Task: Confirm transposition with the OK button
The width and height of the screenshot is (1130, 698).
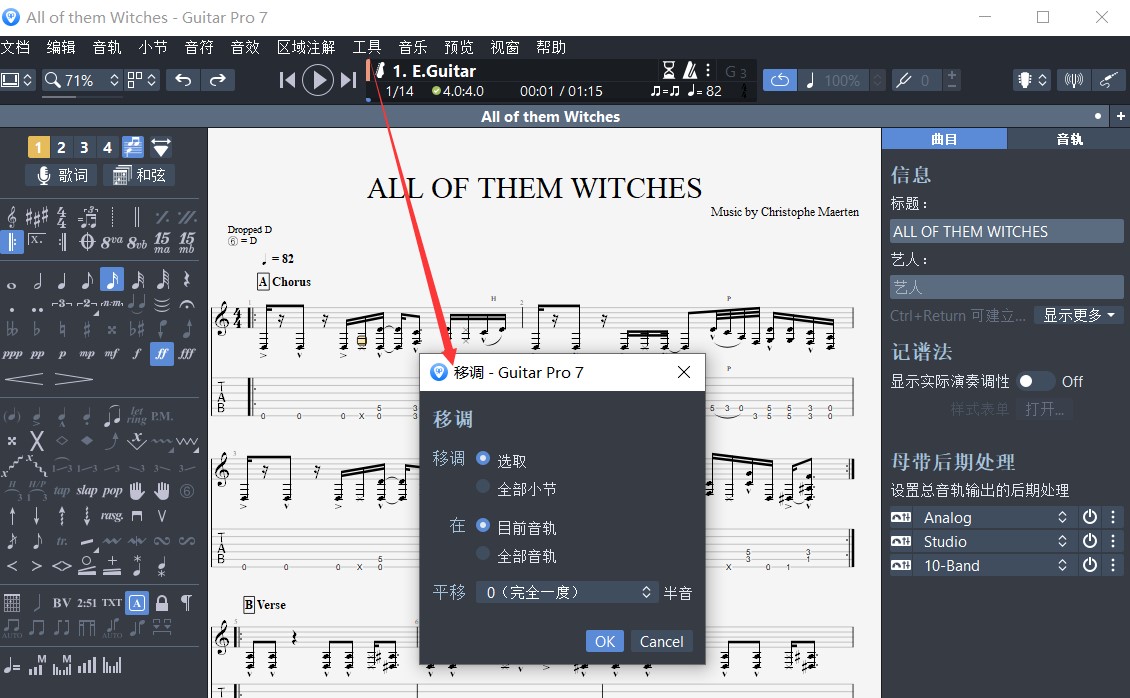Action: point(604,641)
